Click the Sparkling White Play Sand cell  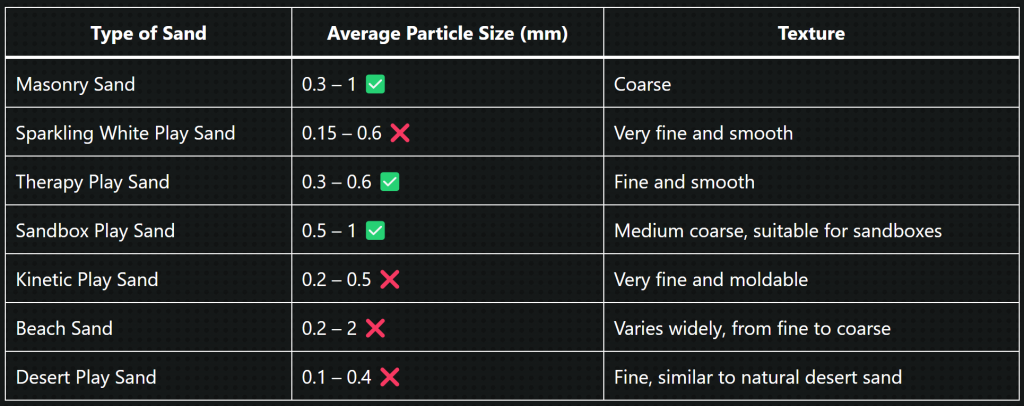coord(148,133)
